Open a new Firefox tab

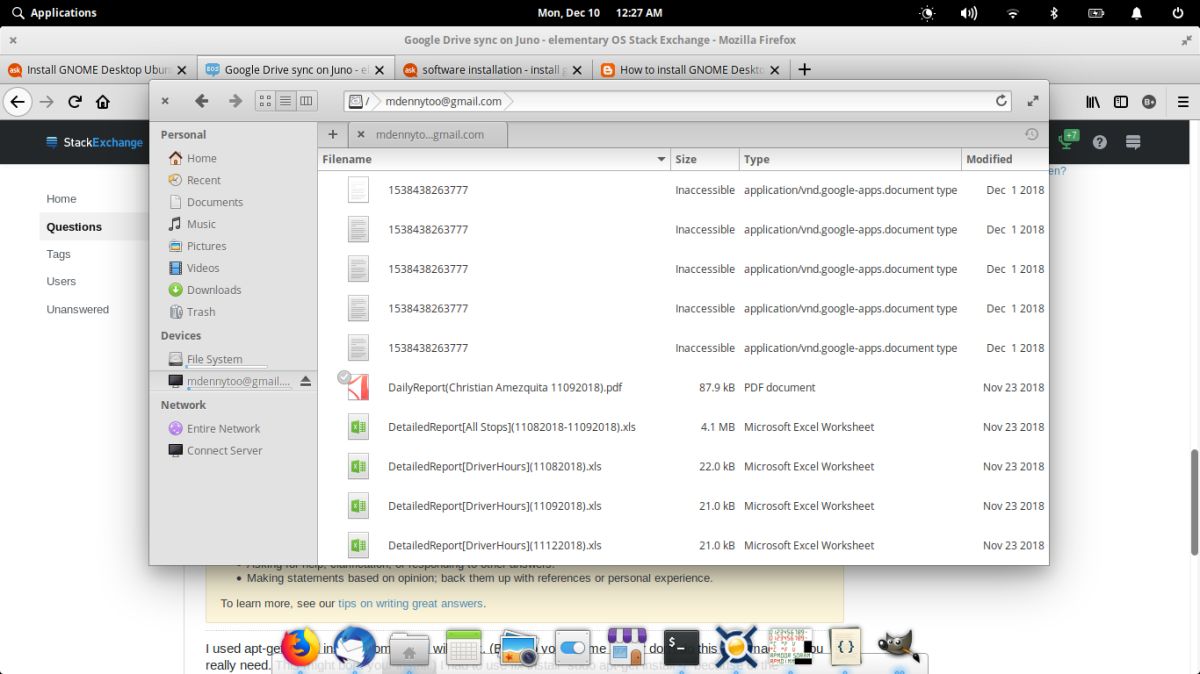pos(804,69)
